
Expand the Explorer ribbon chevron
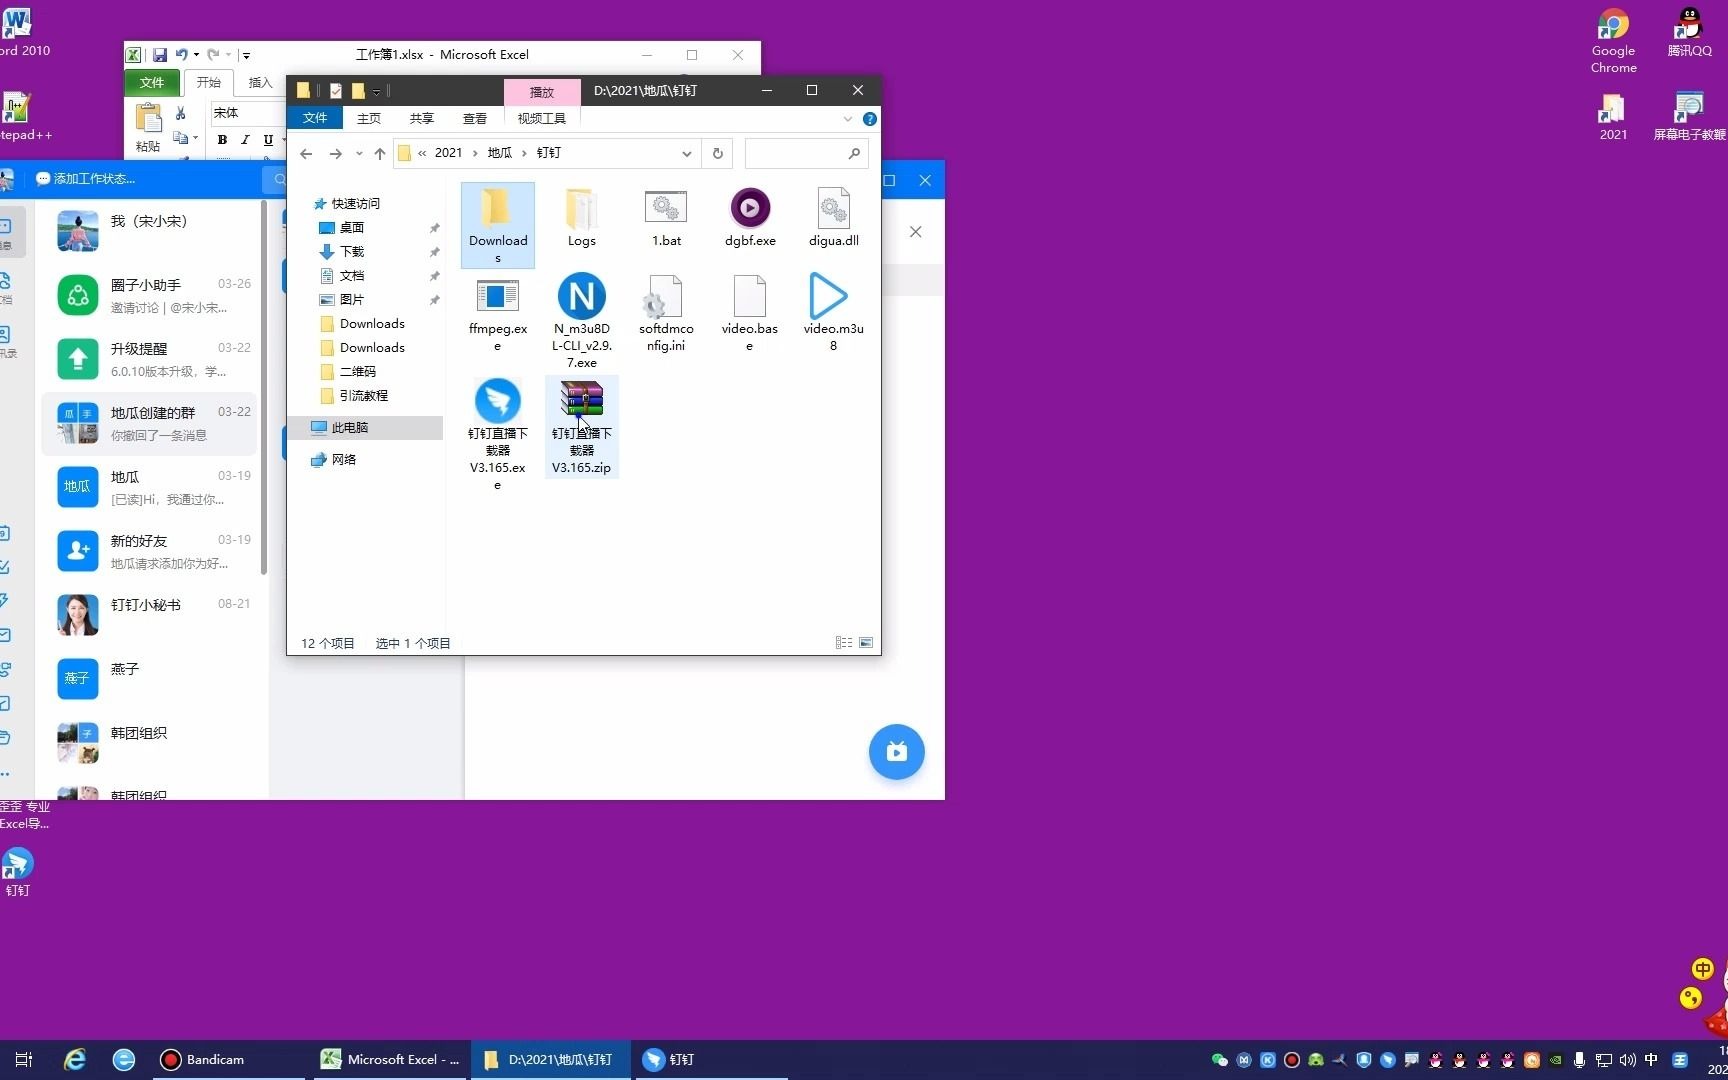point(848,119)
